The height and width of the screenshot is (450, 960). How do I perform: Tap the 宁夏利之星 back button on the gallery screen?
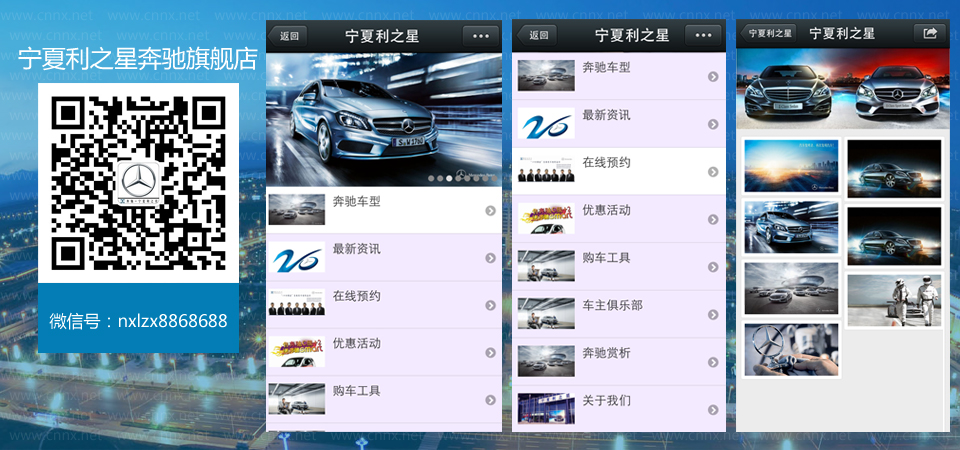[x=768, y=33]
